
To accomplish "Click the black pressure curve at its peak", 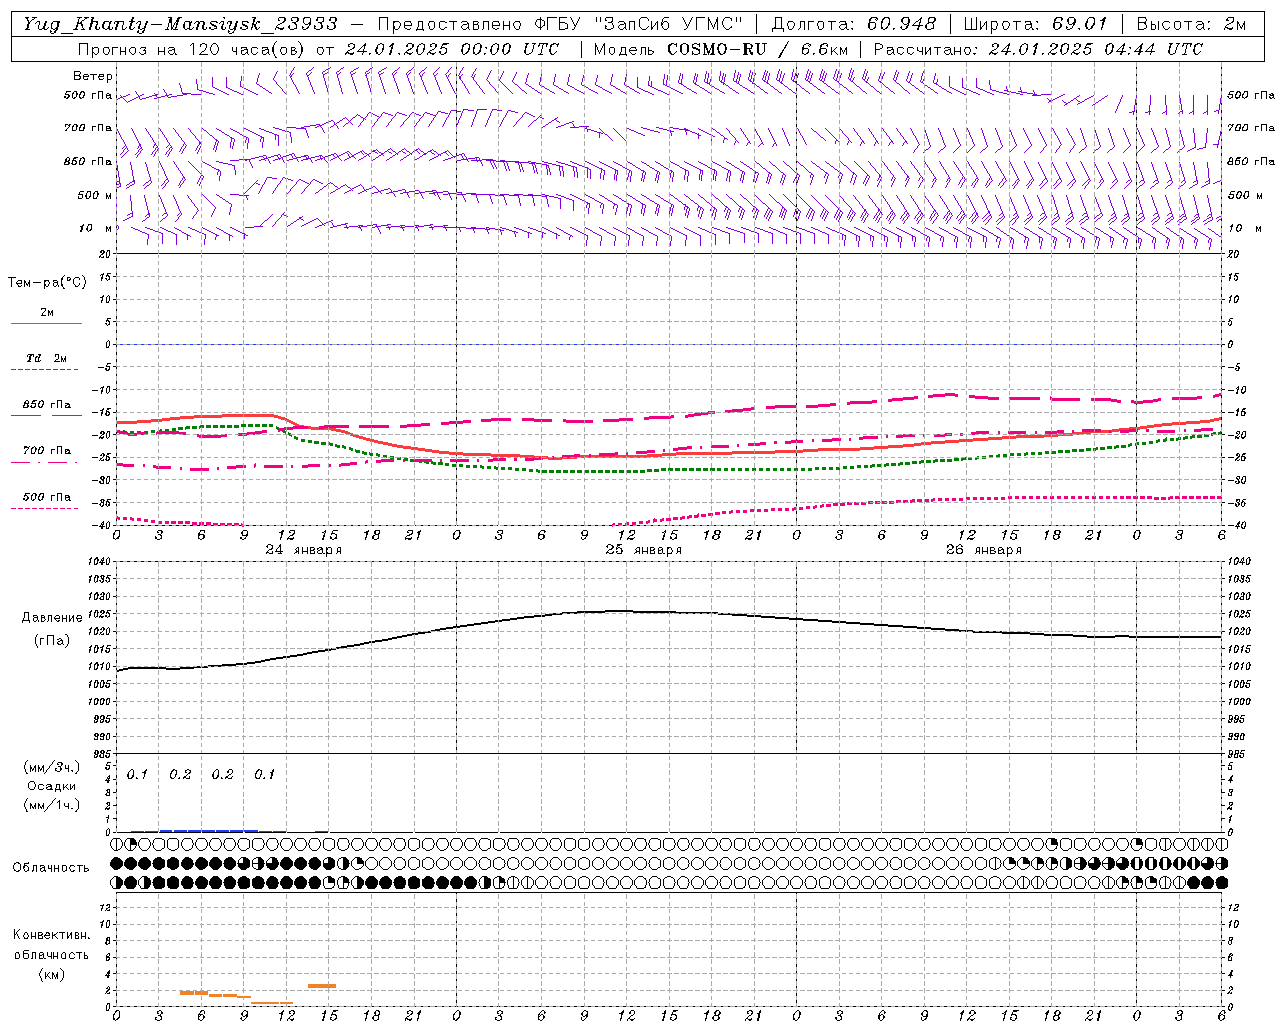I will click(x=620, y=610).
